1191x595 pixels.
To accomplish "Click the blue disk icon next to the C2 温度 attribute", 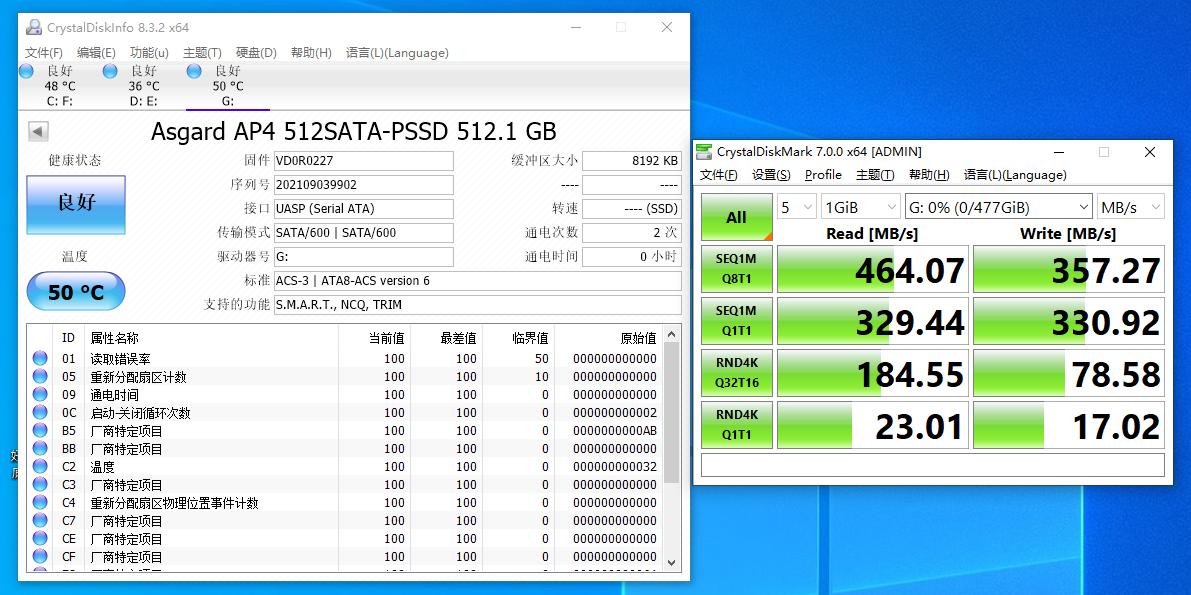I will (38, 466).
